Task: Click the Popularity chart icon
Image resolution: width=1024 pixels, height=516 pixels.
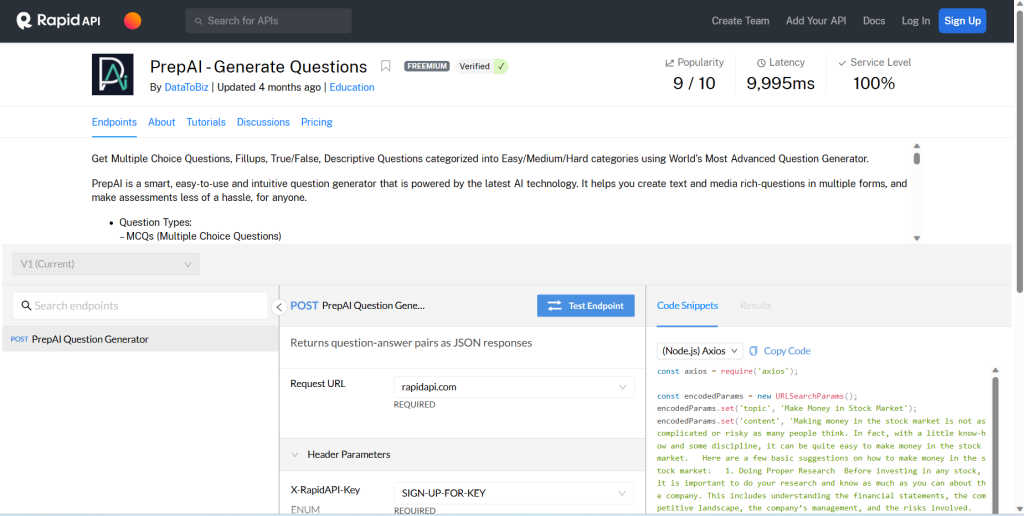Action: [x=669, y=63]
